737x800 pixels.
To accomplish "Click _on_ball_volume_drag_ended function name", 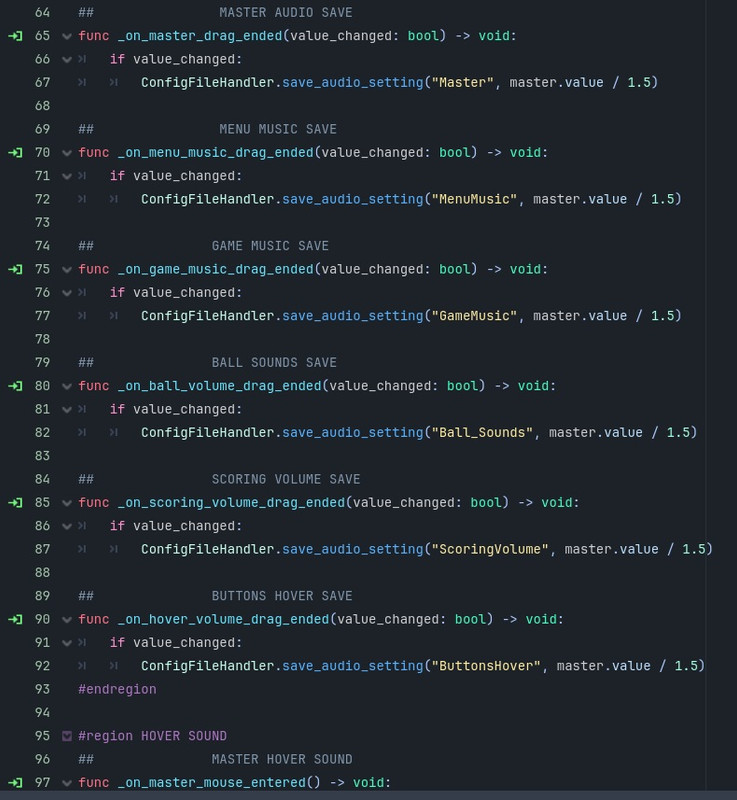I will (x=220, y=386).
